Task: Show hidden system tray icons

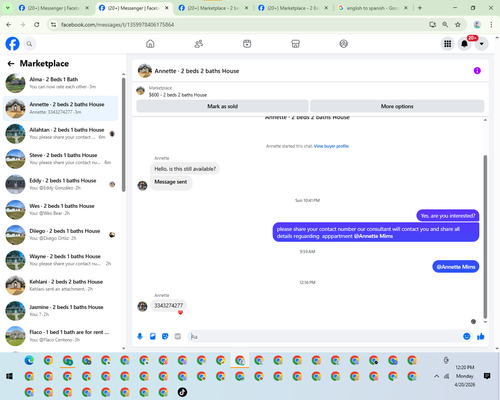Action: click(x=436, y=376)
